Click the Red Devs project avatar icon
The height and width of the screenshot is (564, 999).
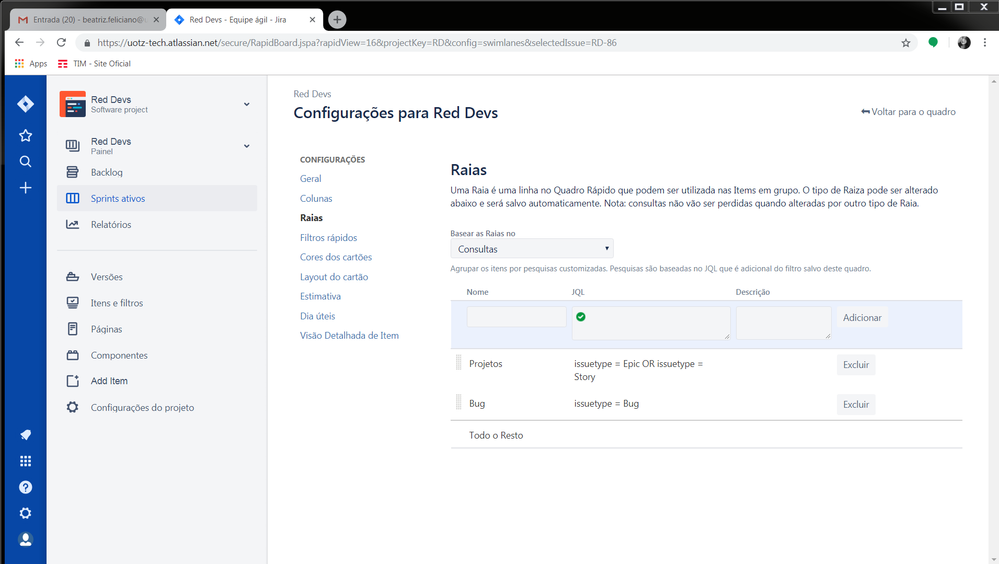(x=73, y=104)
